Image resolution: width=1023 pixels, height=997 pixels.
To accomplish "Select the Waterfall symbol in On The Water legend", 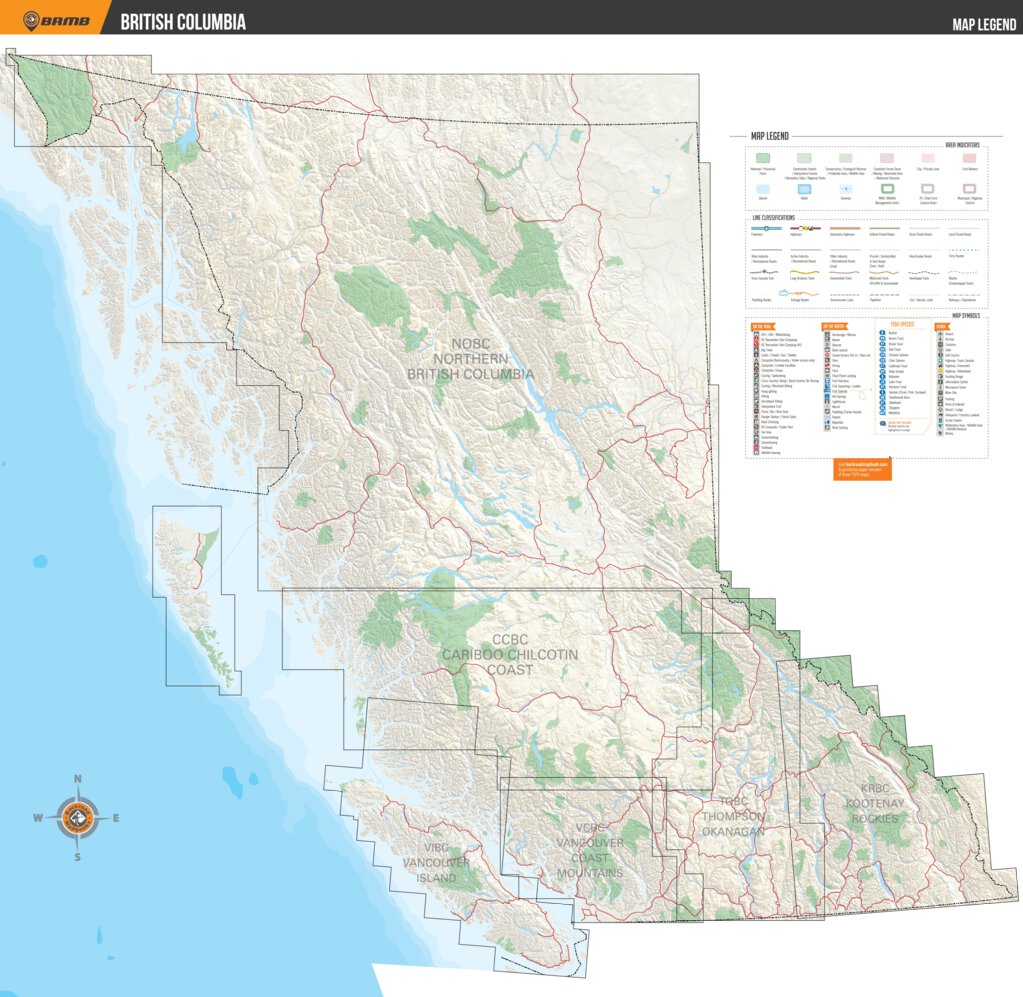I will click(825, 422).
